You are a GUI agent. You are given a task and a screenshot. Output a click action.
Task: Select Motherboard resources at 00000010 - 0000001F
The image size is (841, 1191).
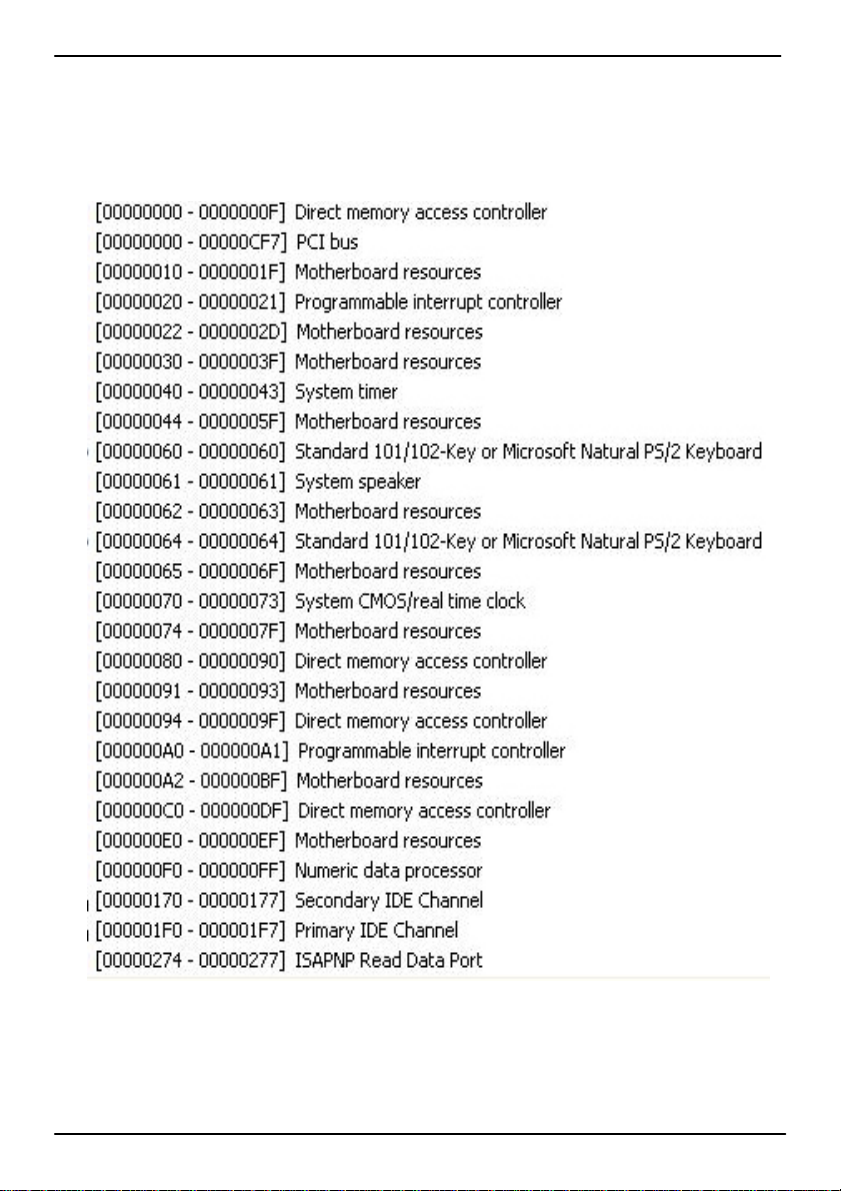[288, 272]
